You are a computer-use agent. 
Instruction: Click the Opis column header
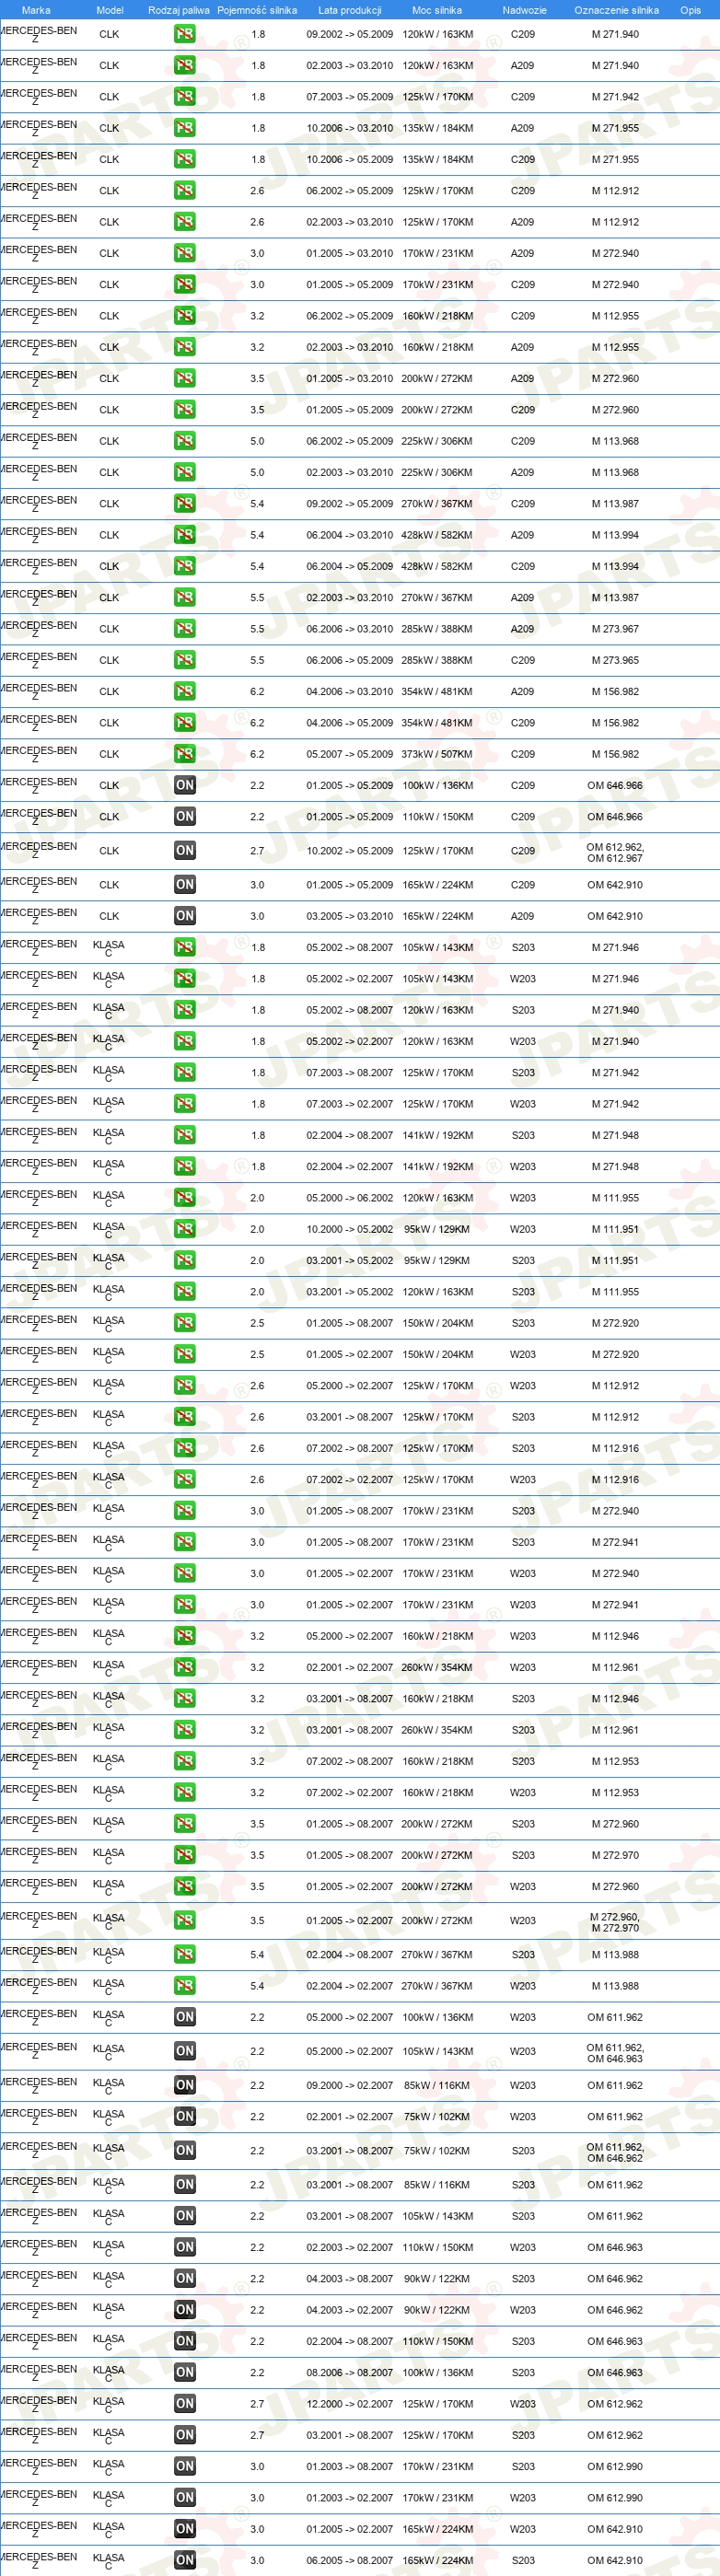pos(690,10)
